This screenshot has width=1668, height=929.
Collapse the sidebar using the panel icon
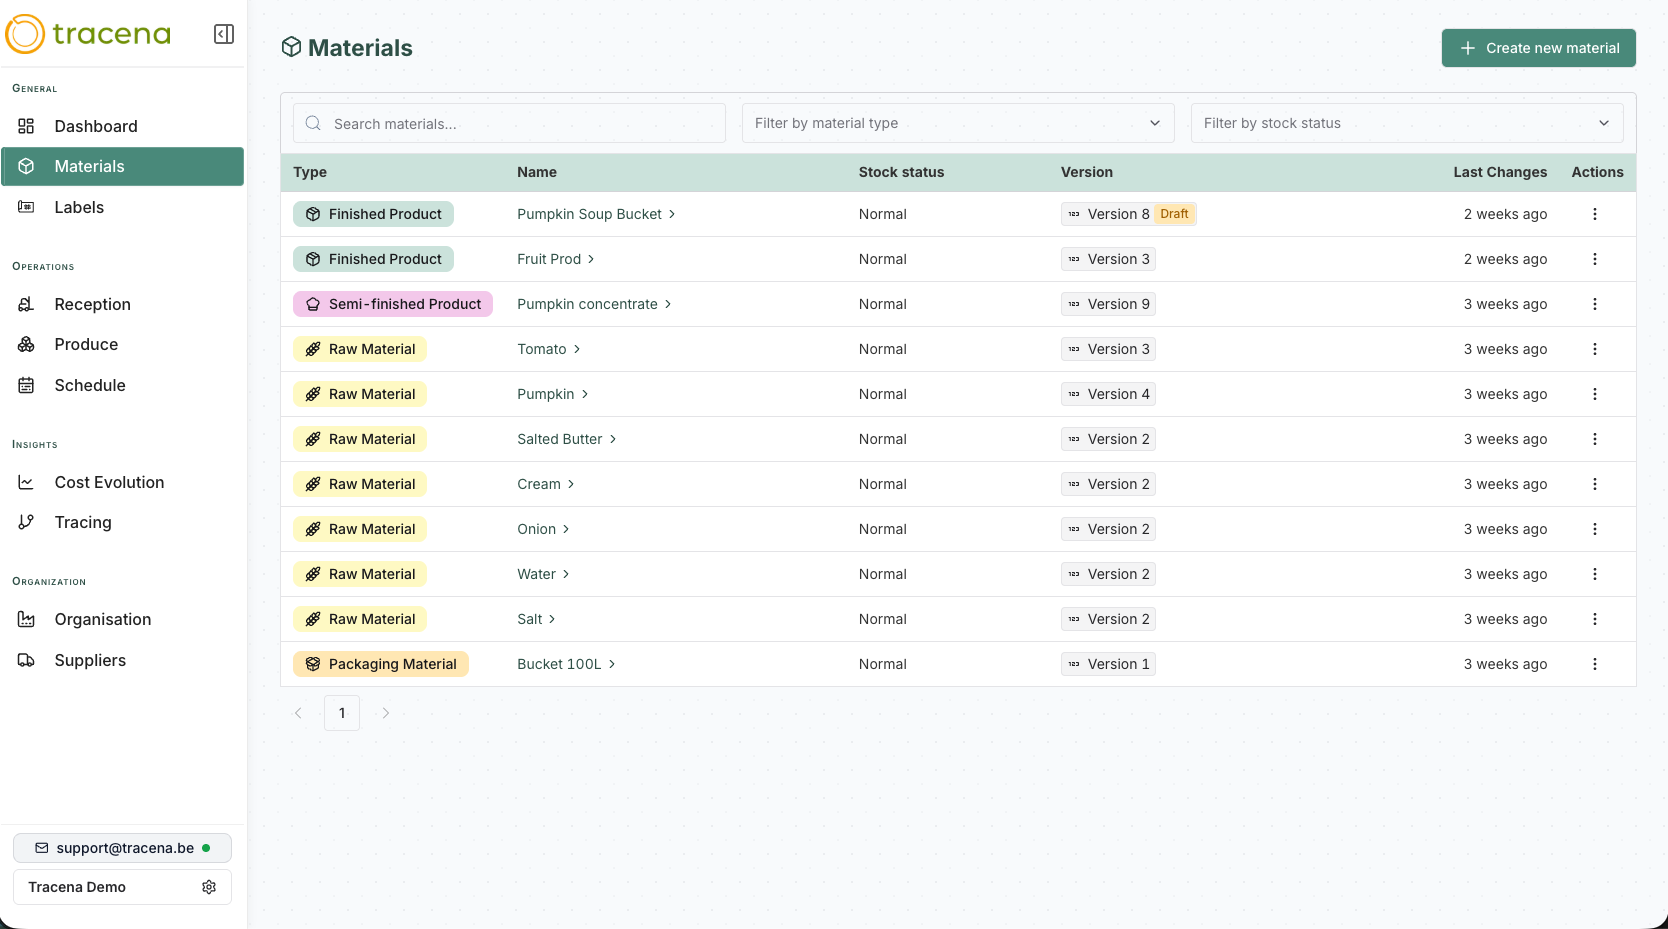click(x=224, y=34)
